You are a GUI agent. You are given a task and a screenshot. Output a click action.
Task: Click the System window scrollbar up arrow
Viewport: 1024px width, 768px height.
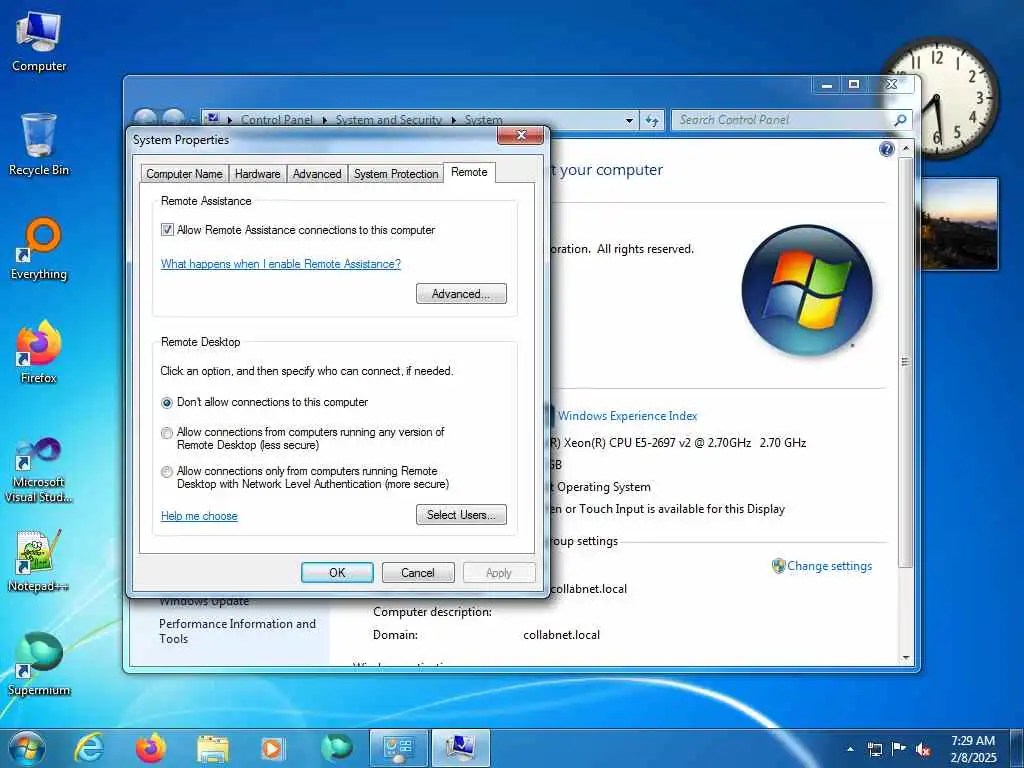tap(905, 148)
